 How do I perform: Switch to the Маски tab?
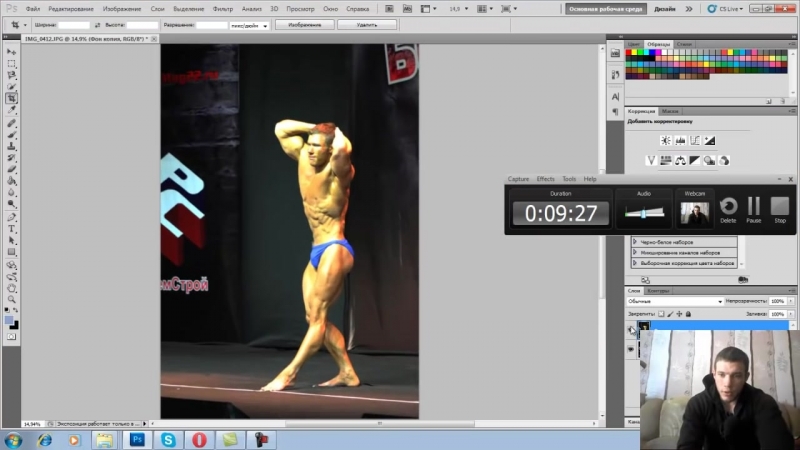[670, 111]
